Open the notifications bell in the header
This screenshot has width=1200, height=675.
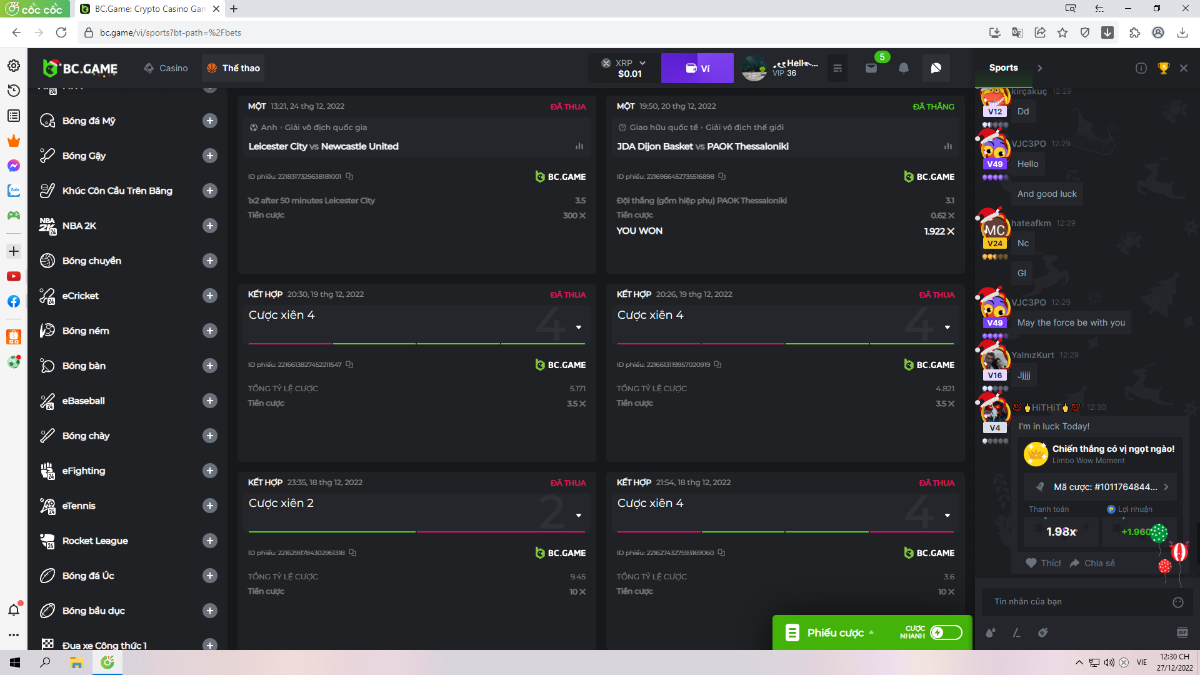point(903,68)
